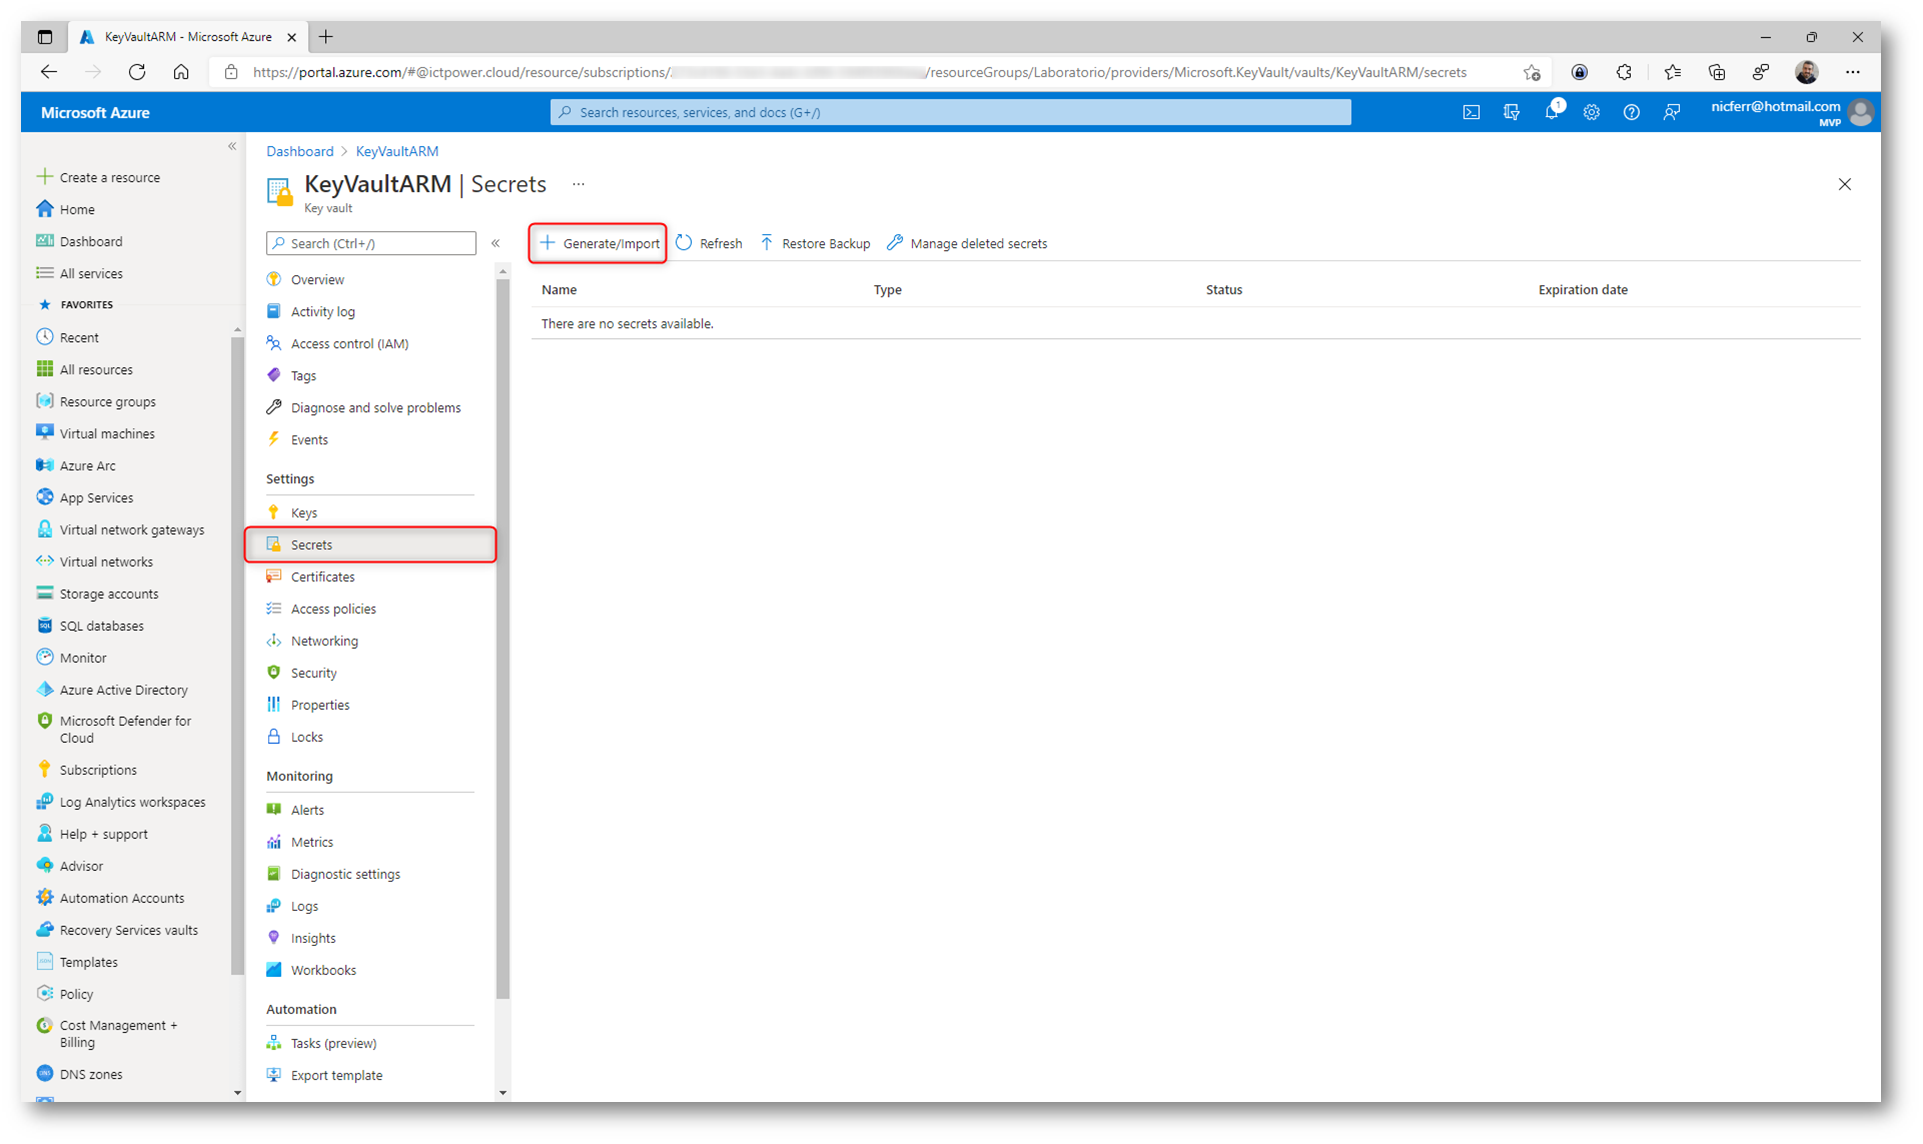Click the Refresh toolbar button

tap(709, 244)
